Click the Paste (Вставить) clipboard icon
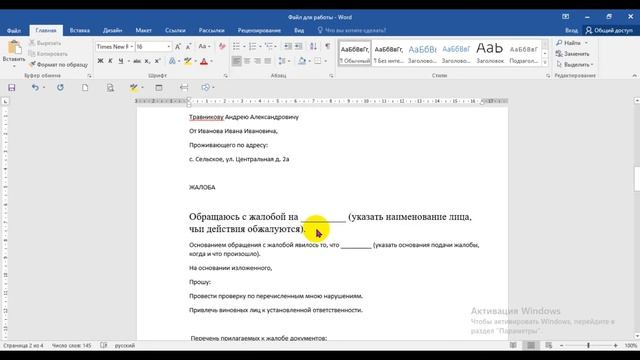640x360 pixels. click(15, 47)
